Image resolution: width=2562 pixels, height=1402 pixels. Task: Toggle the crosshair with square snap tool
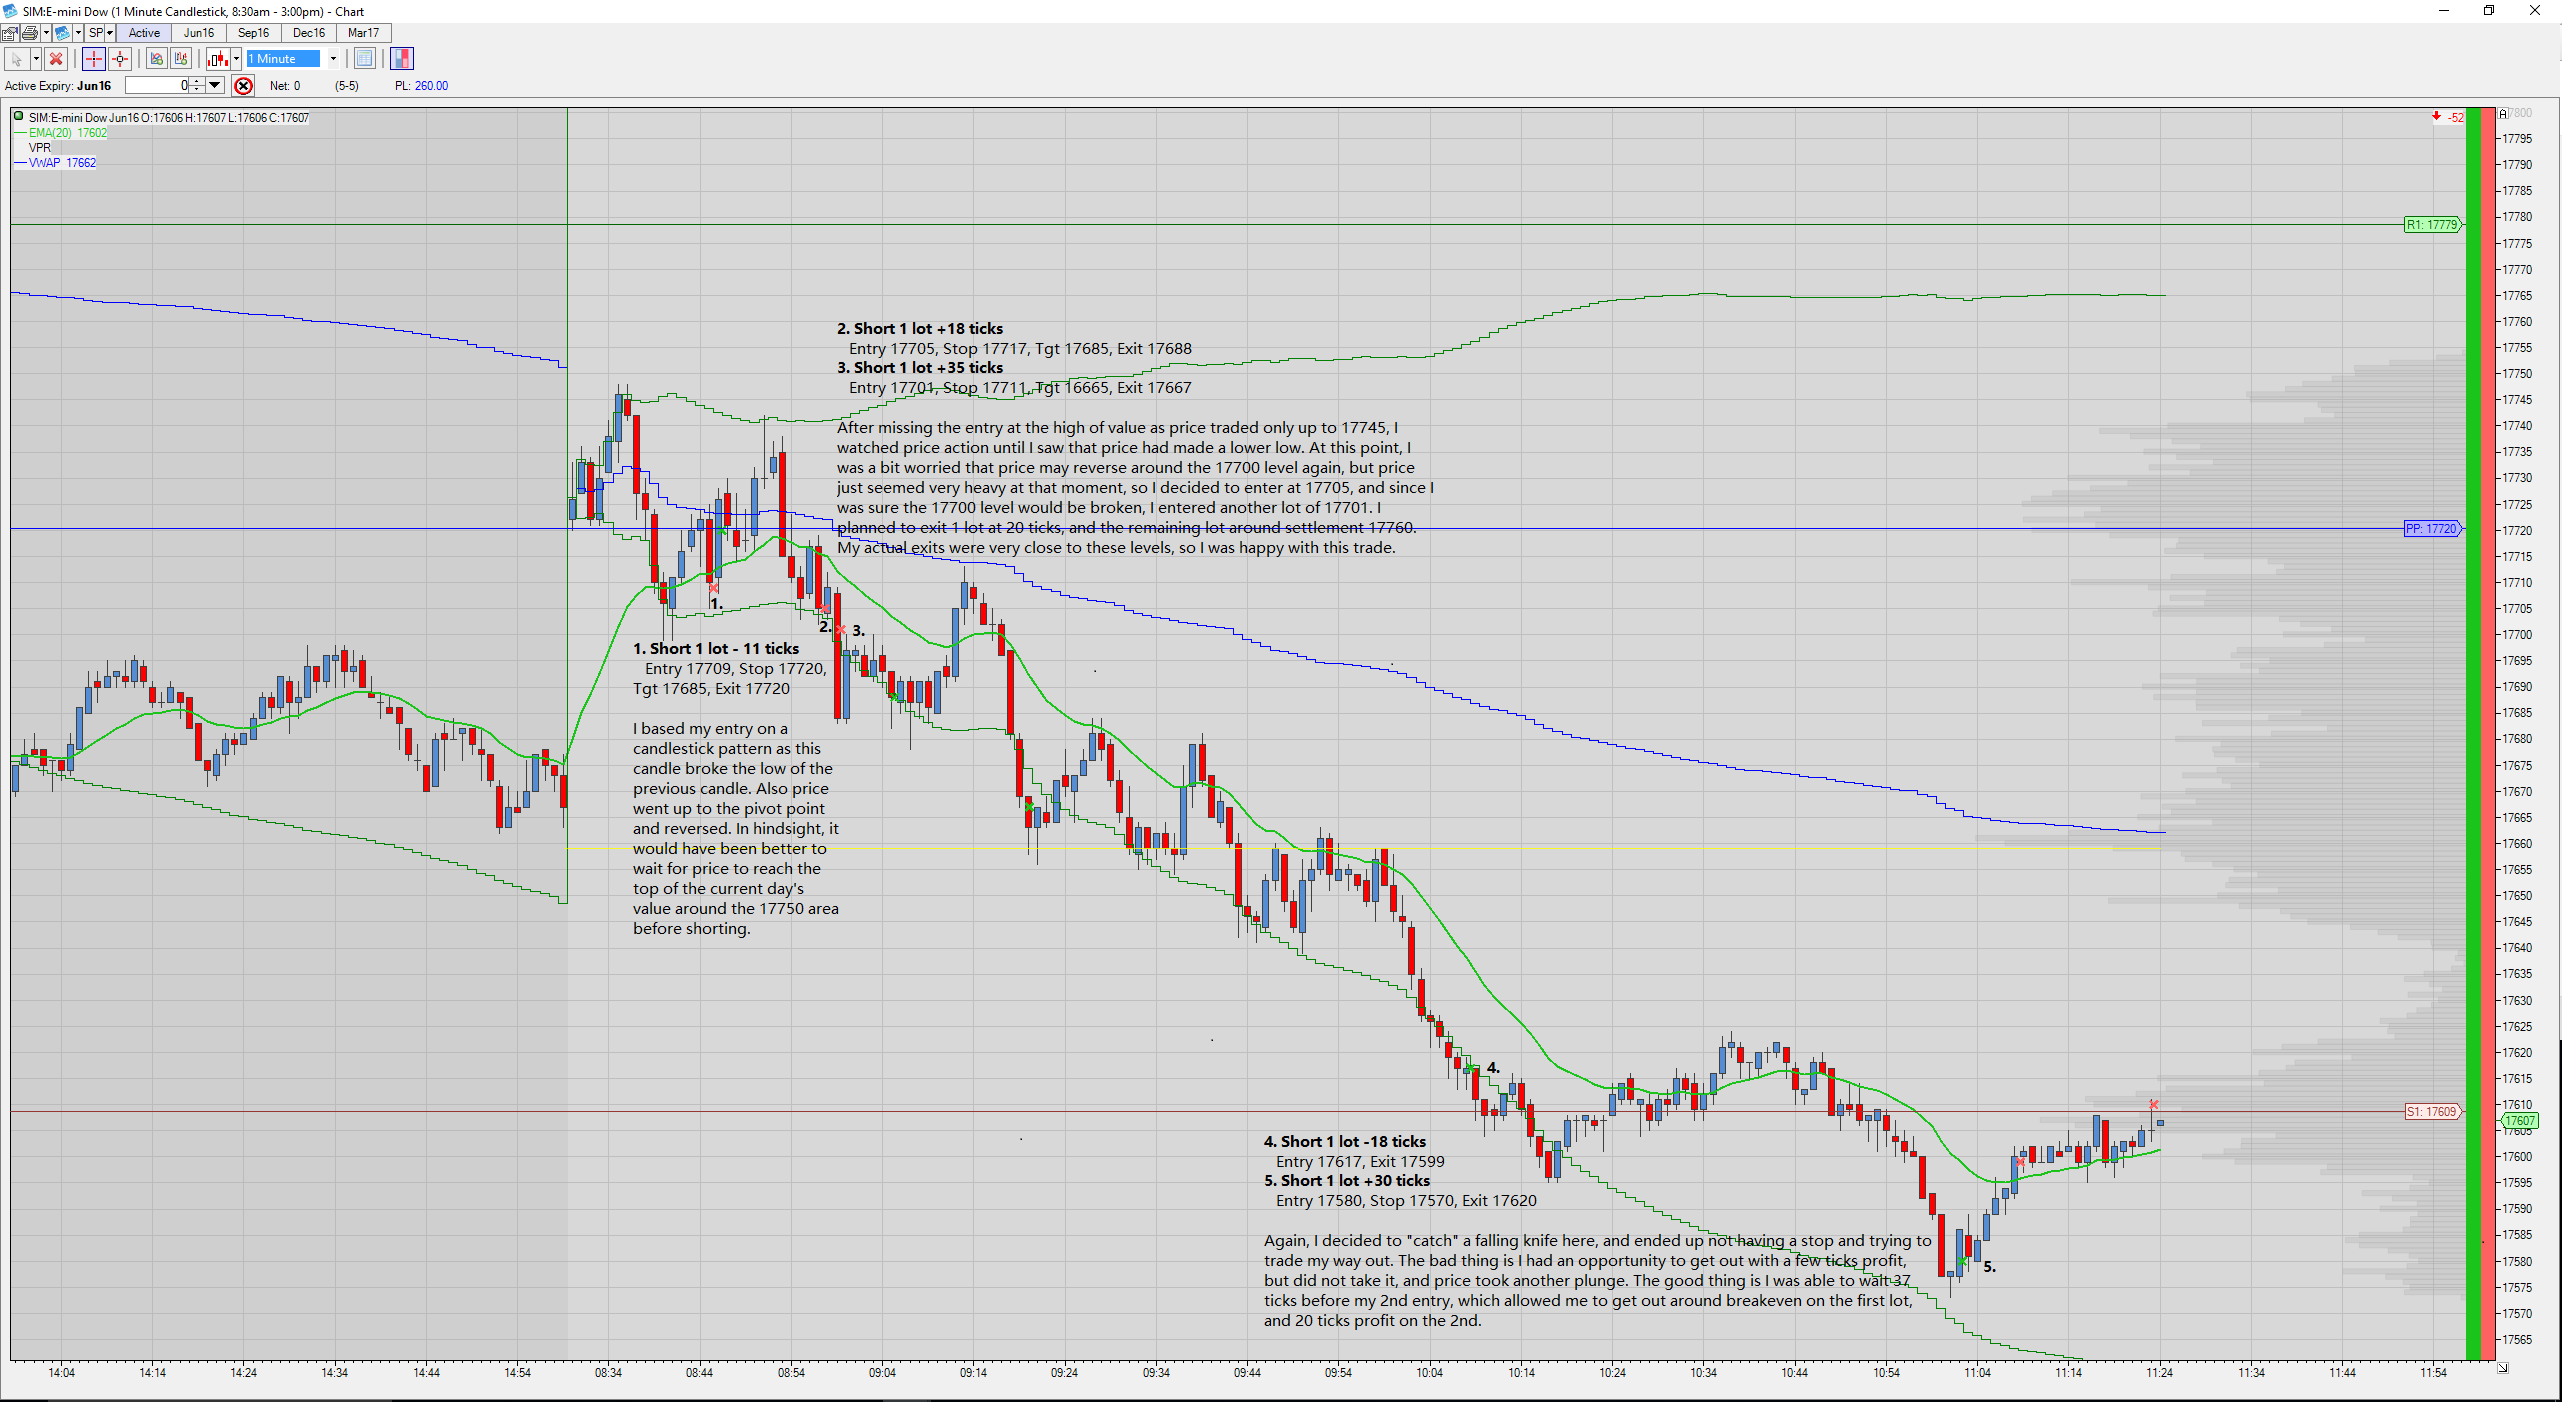pos(120,59)
